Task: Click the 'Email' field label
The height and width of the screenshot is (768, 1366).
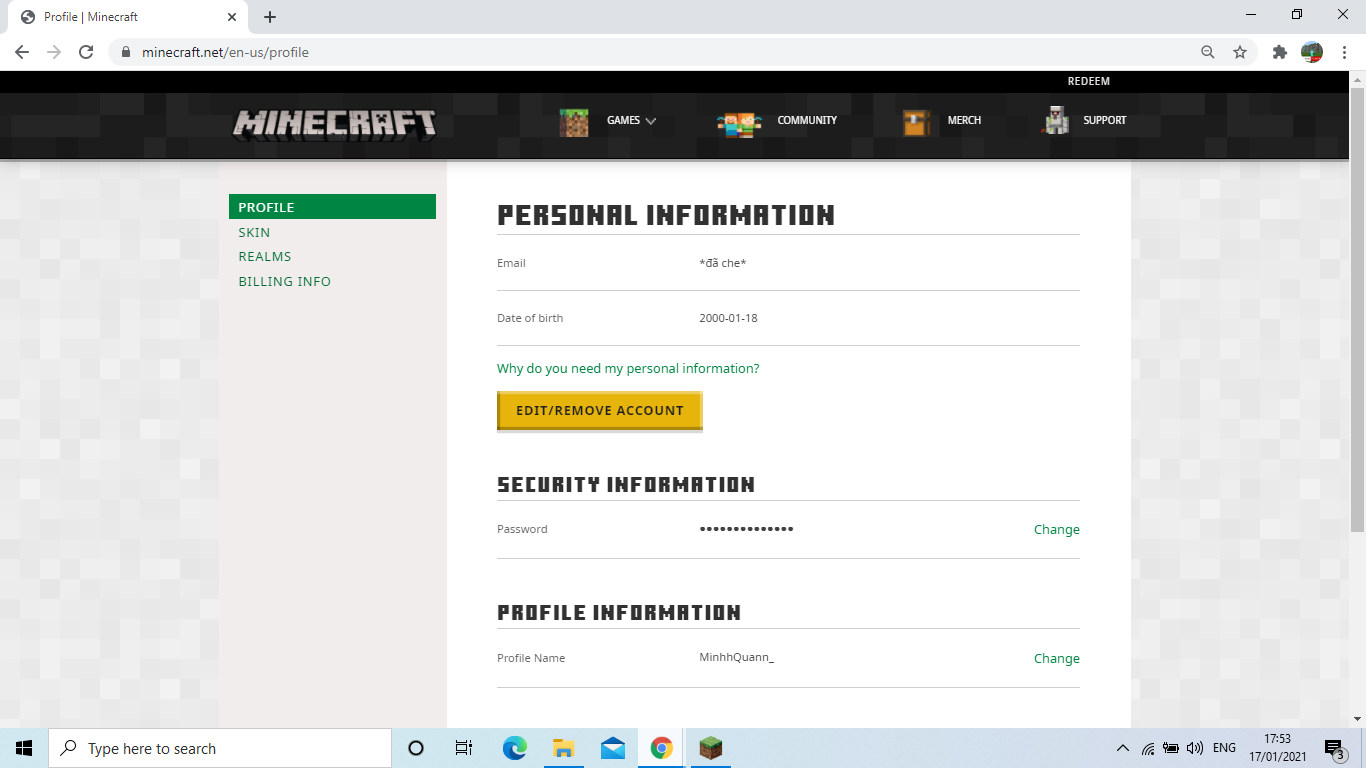Action: pyautogui.click(x=511, y=263)
